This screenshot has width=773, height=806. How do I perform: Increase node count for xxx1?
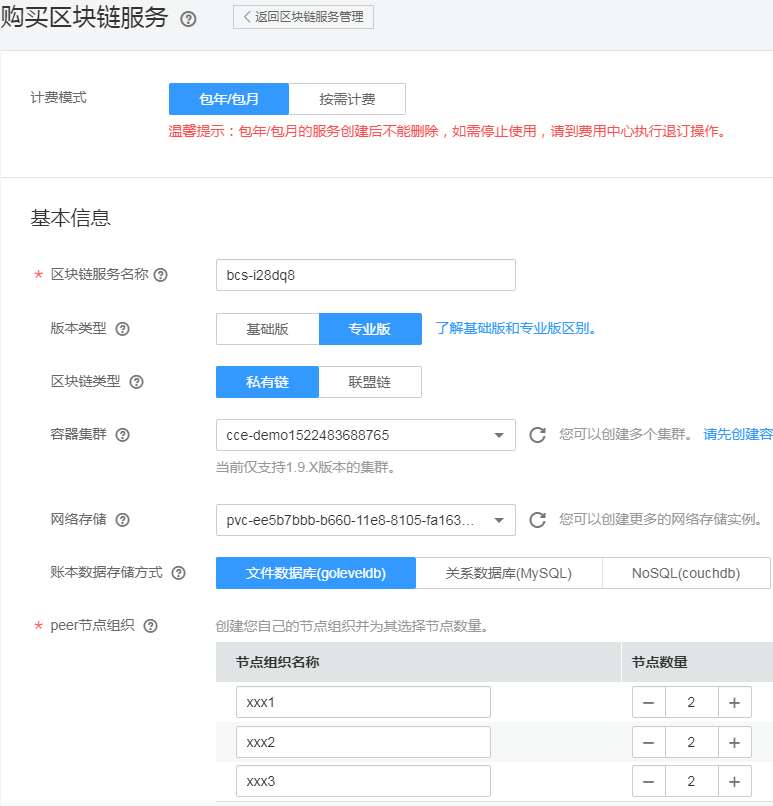734,702
